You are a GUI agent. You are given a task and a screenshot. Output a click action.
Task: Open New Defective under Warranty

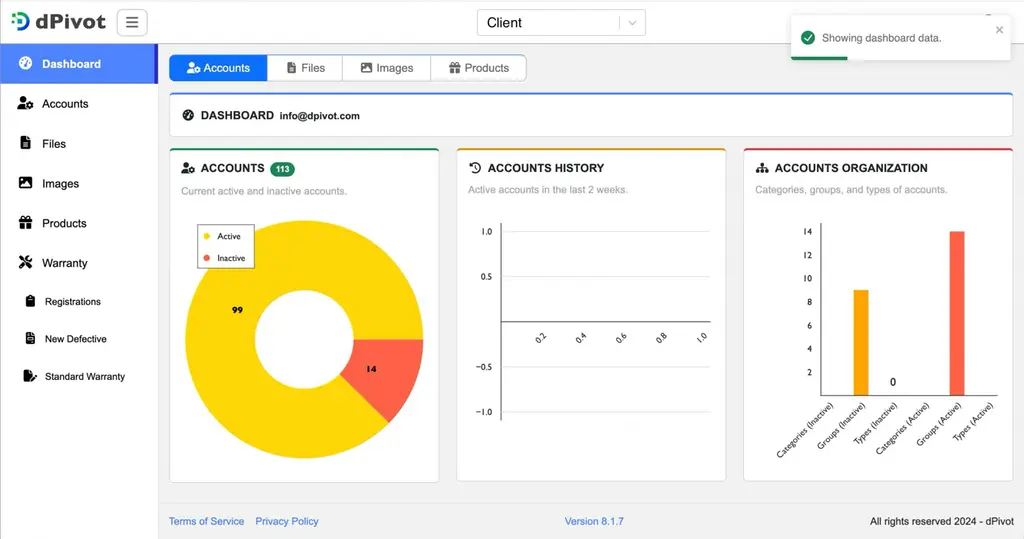(x=78, y=339)
